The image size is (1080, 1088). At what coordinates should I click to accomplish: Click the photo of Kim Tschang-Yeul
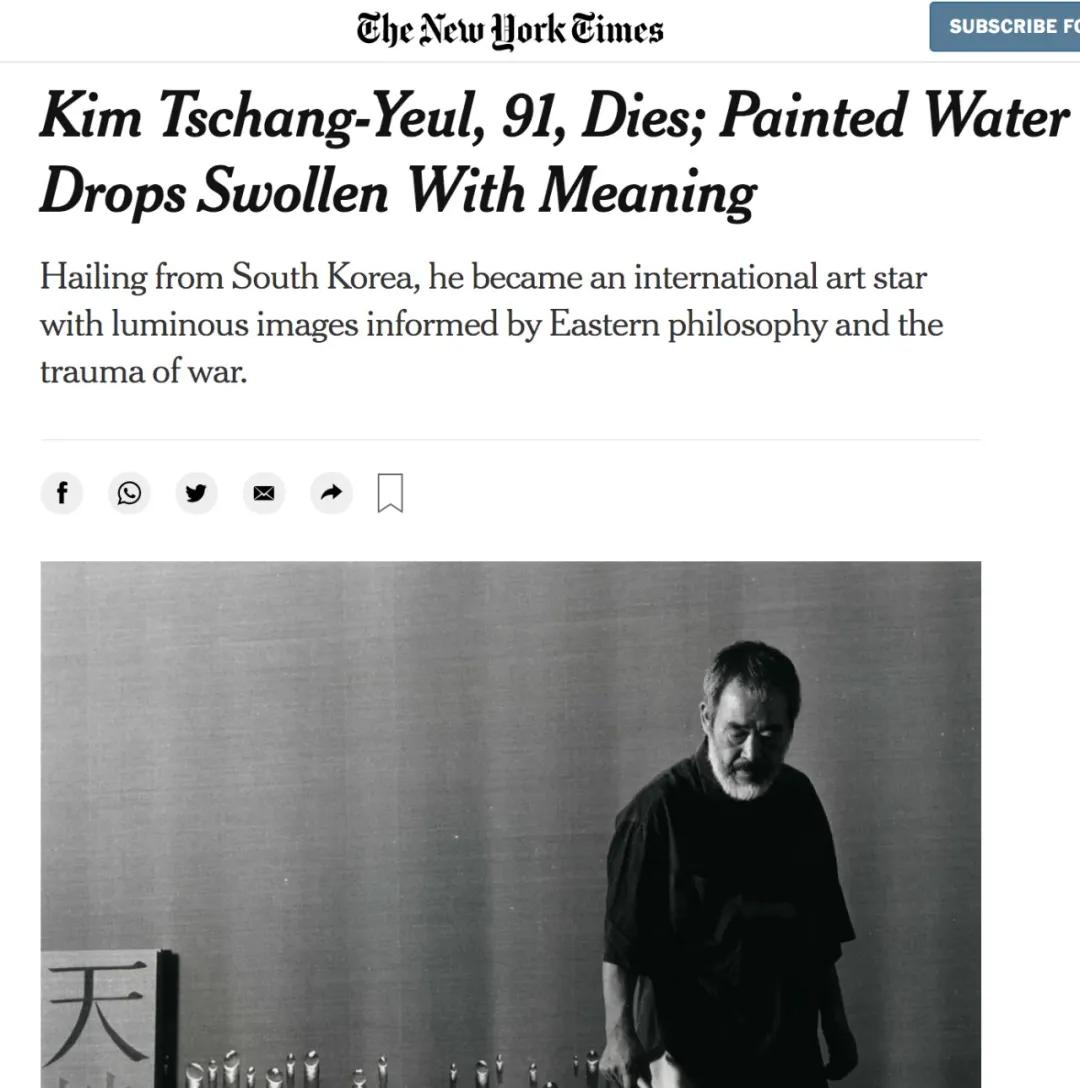[510, 820]
